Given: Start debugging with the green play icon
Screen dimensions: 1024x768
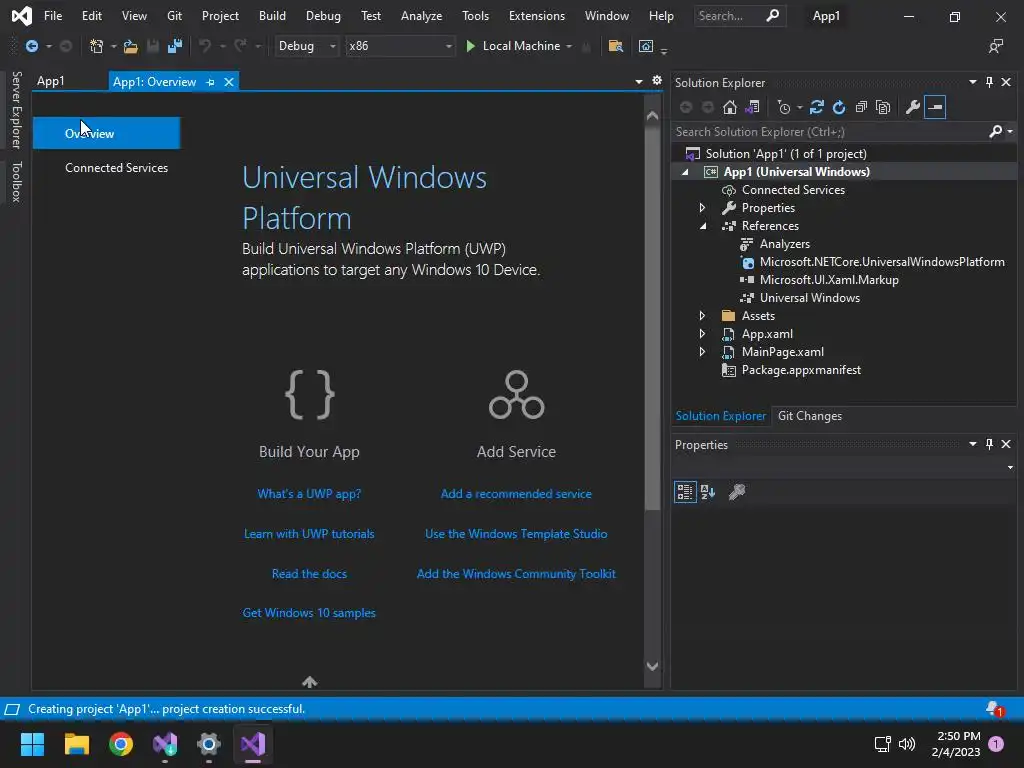Looking at the screenshot, I should coord(470,46).
